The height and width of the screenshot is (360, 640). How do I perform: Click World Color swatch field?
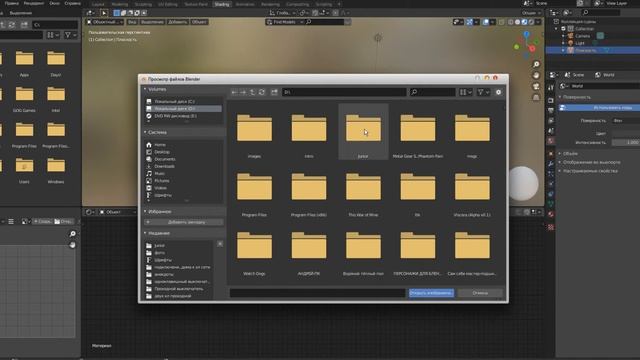pyautogui.click(x=626, y=133)
